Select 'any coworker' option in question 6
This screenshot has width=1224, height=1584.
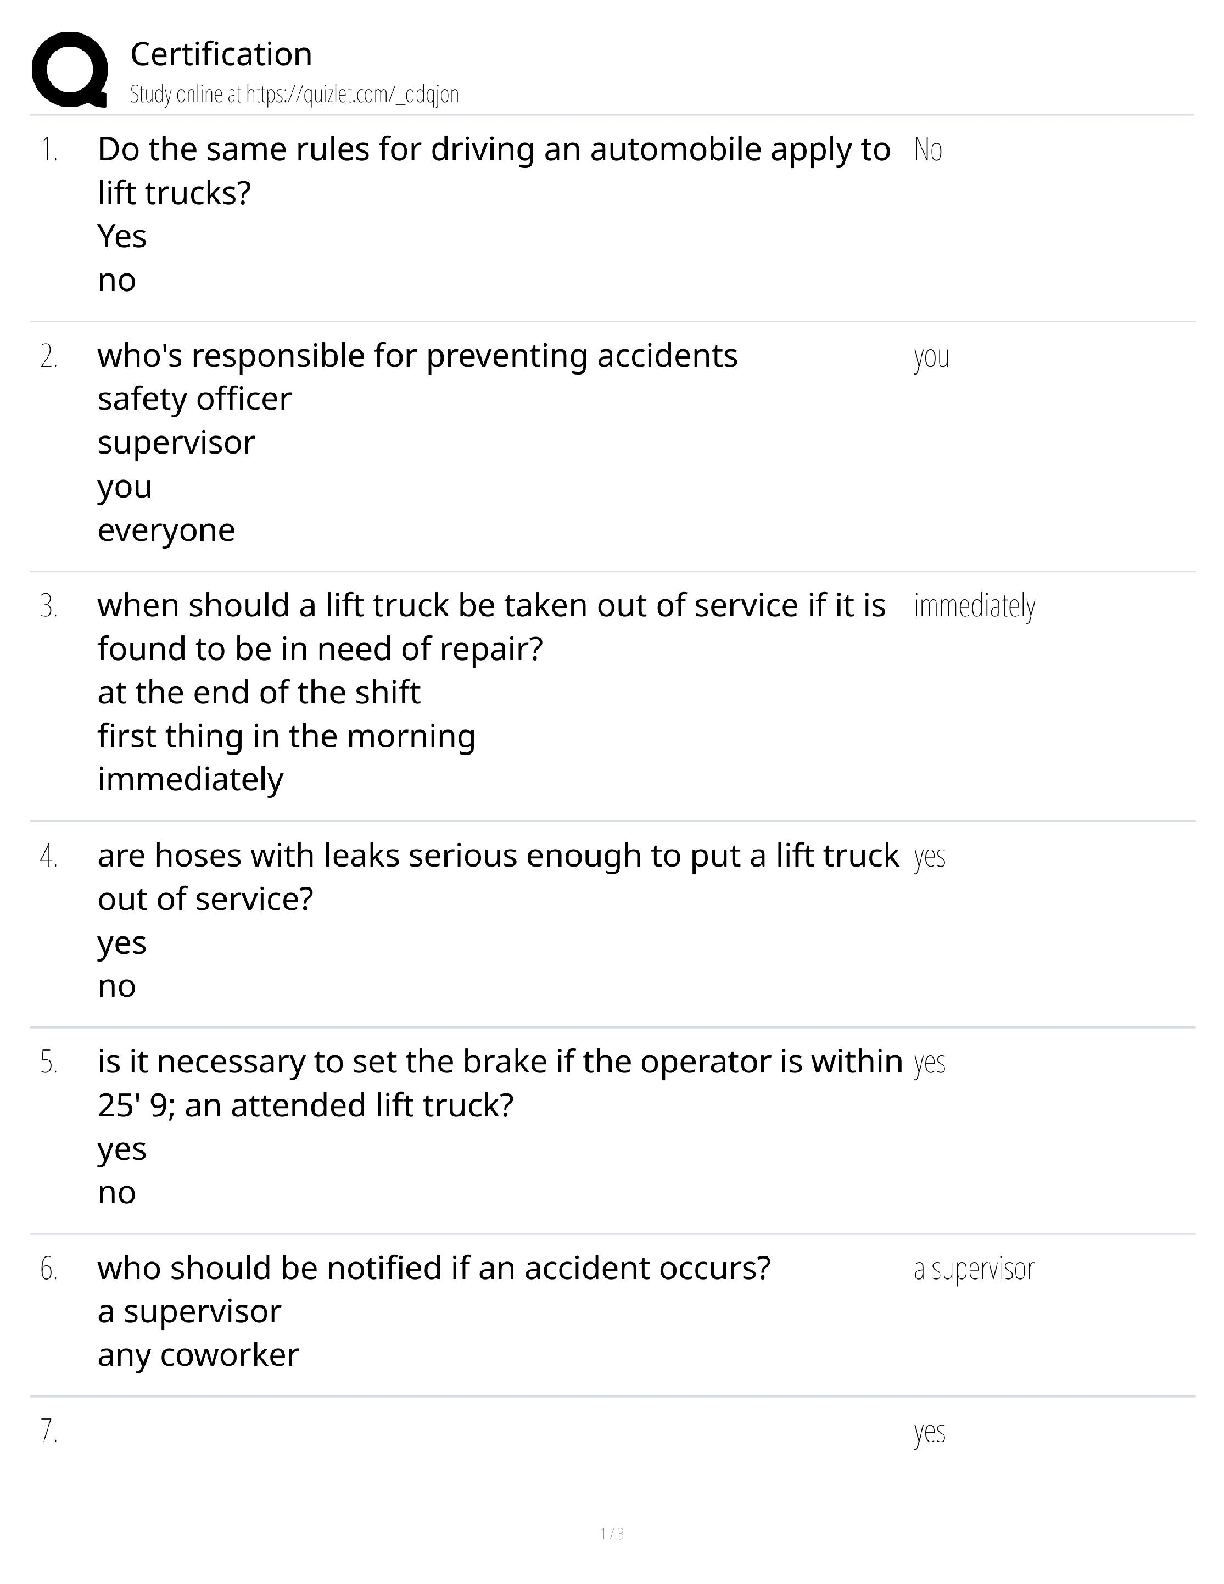click(198, 1355)
